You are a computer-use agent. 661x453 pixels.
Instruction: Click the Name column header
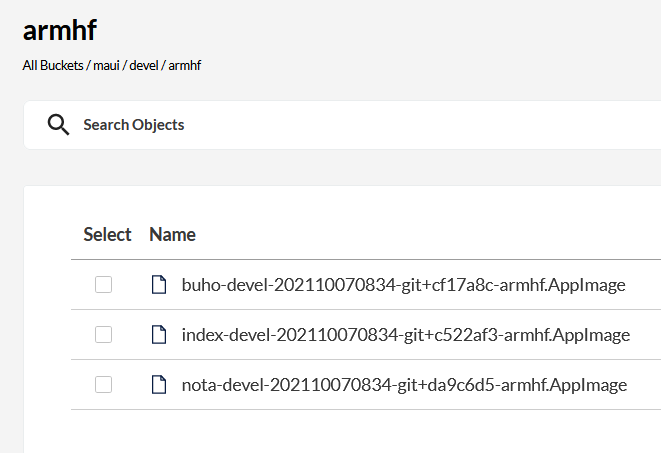click(172, 234)
